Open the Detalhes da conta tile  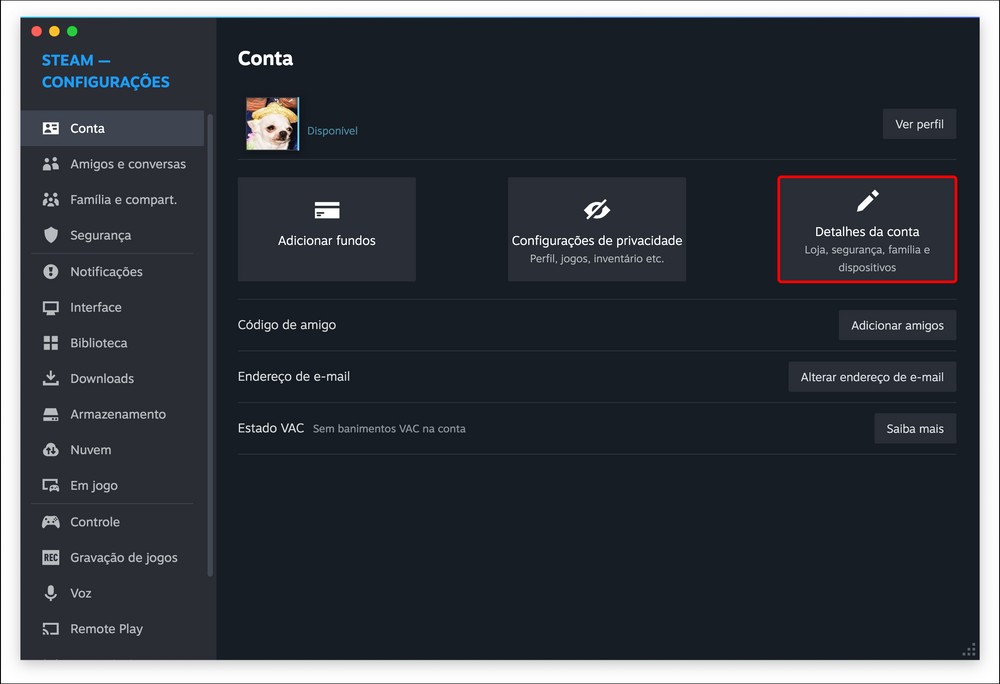pos(867,230)
